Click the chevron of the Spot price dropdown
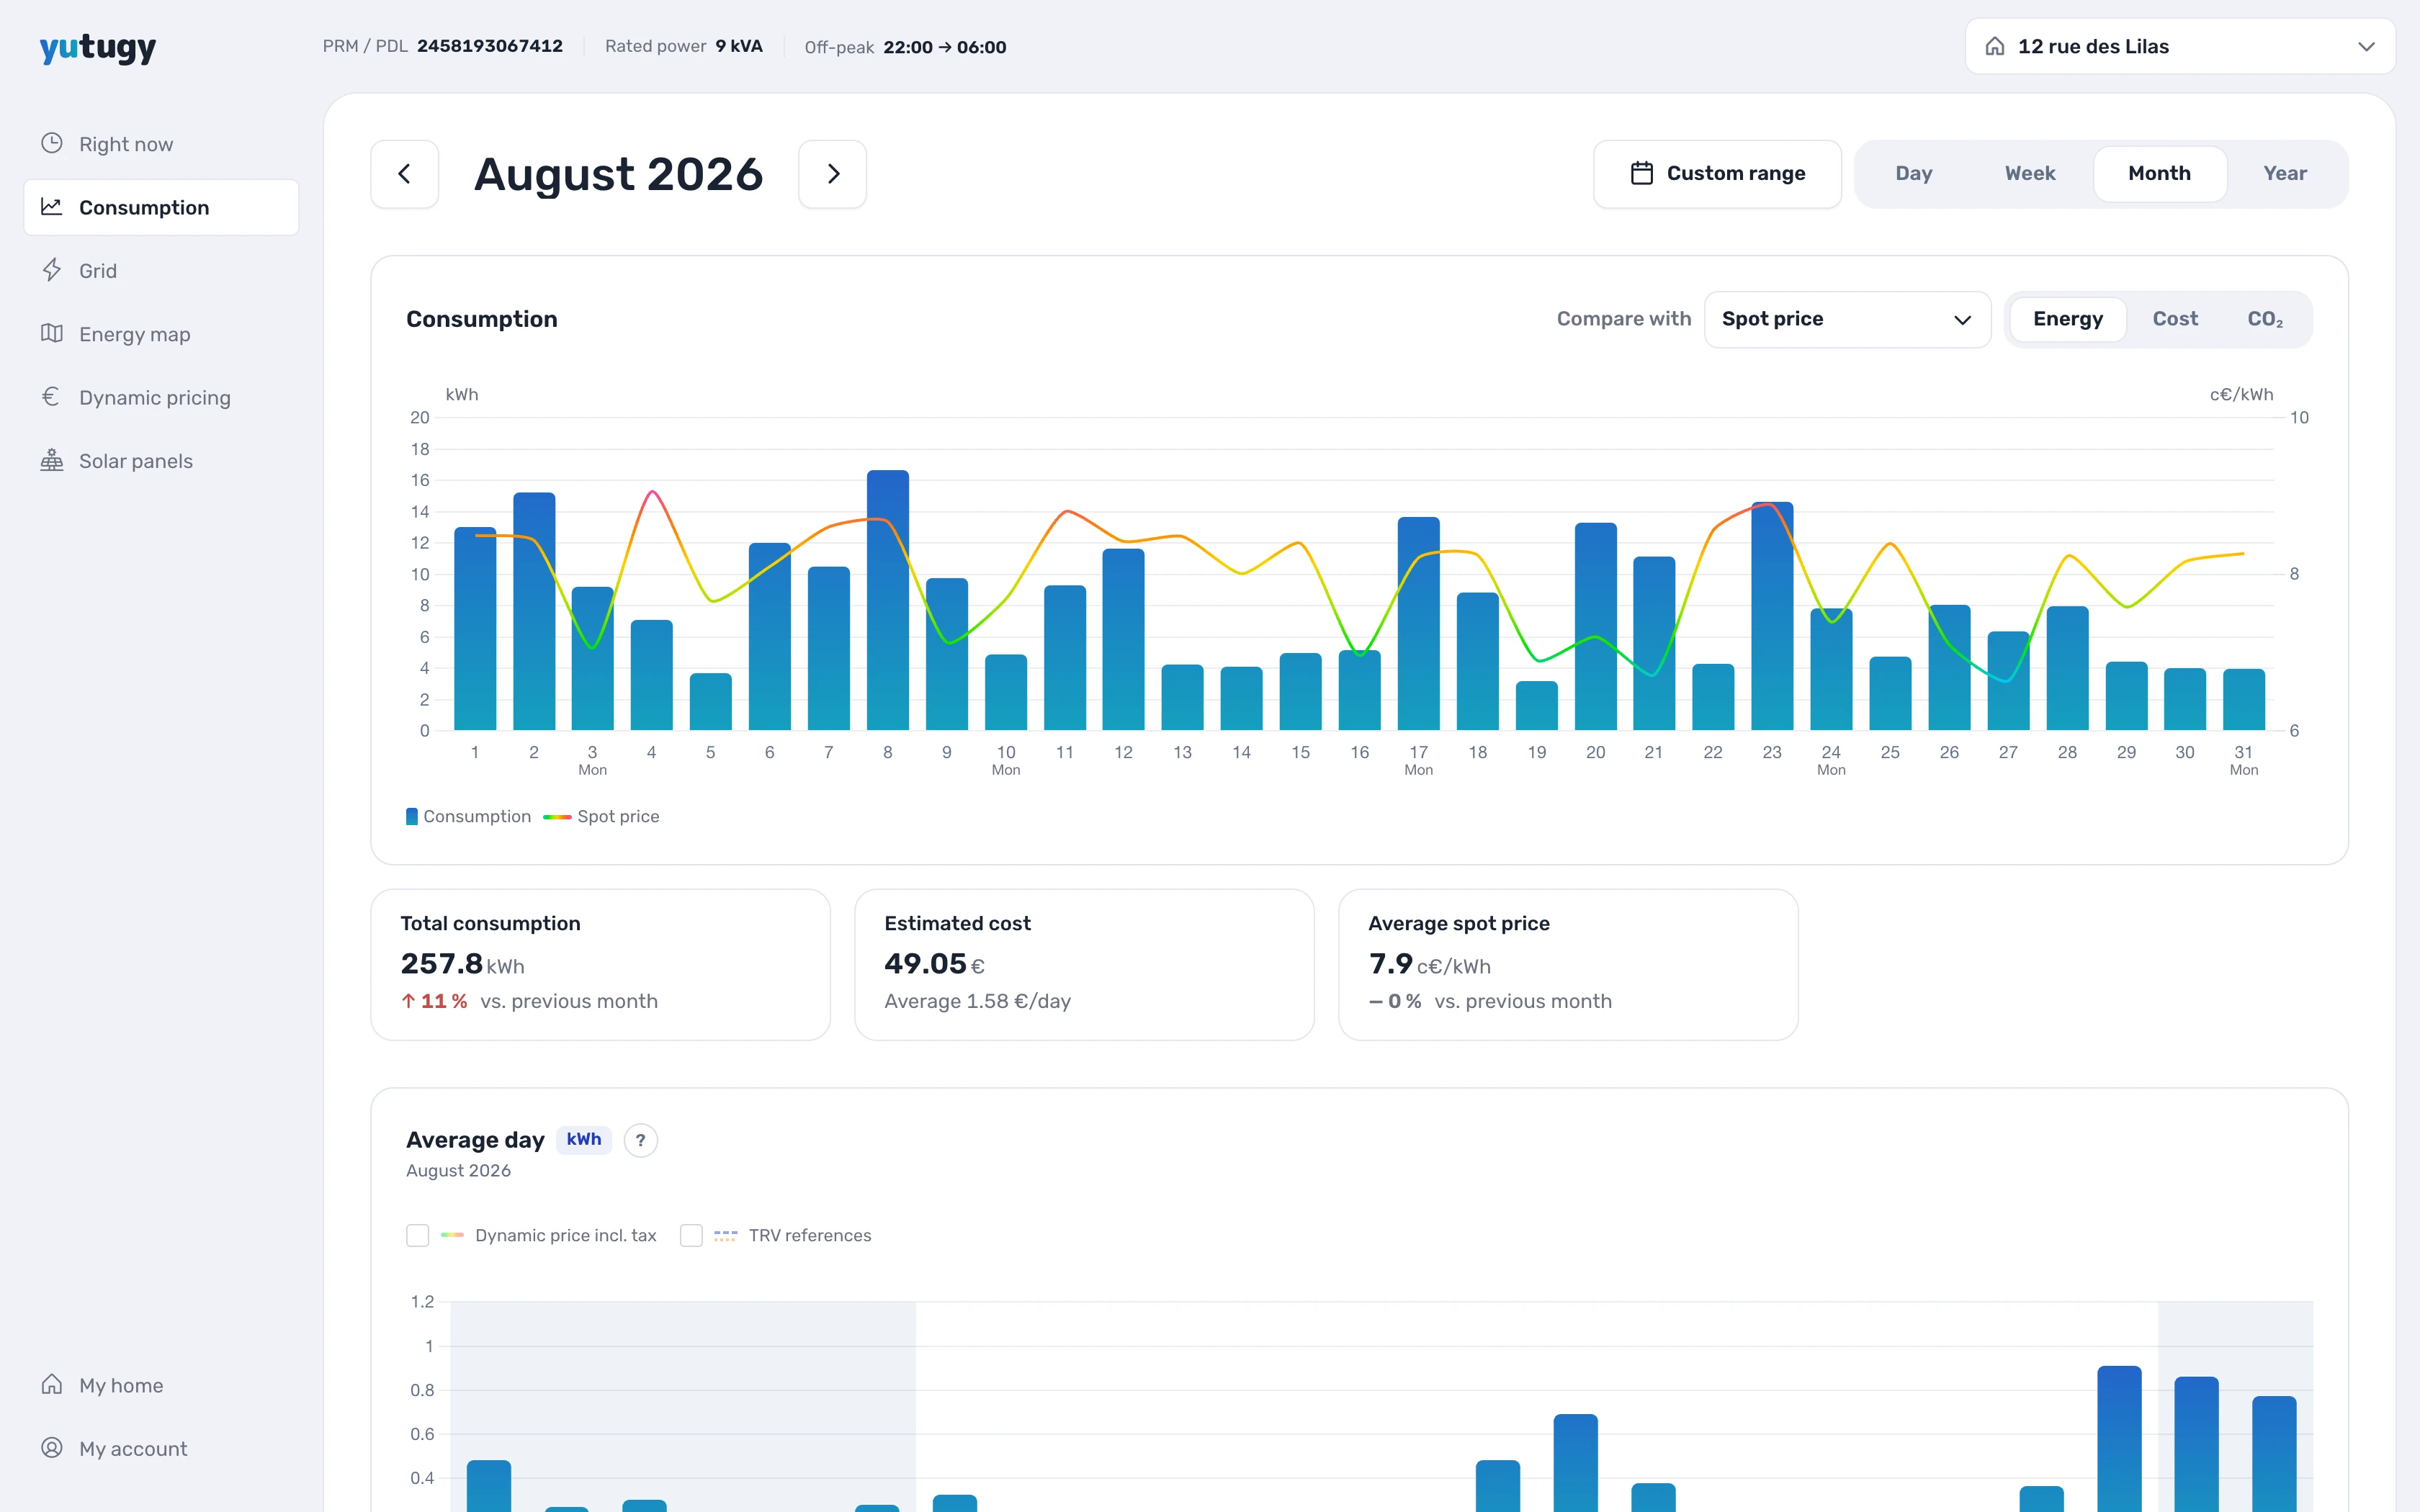 [x=1962, y=320]
